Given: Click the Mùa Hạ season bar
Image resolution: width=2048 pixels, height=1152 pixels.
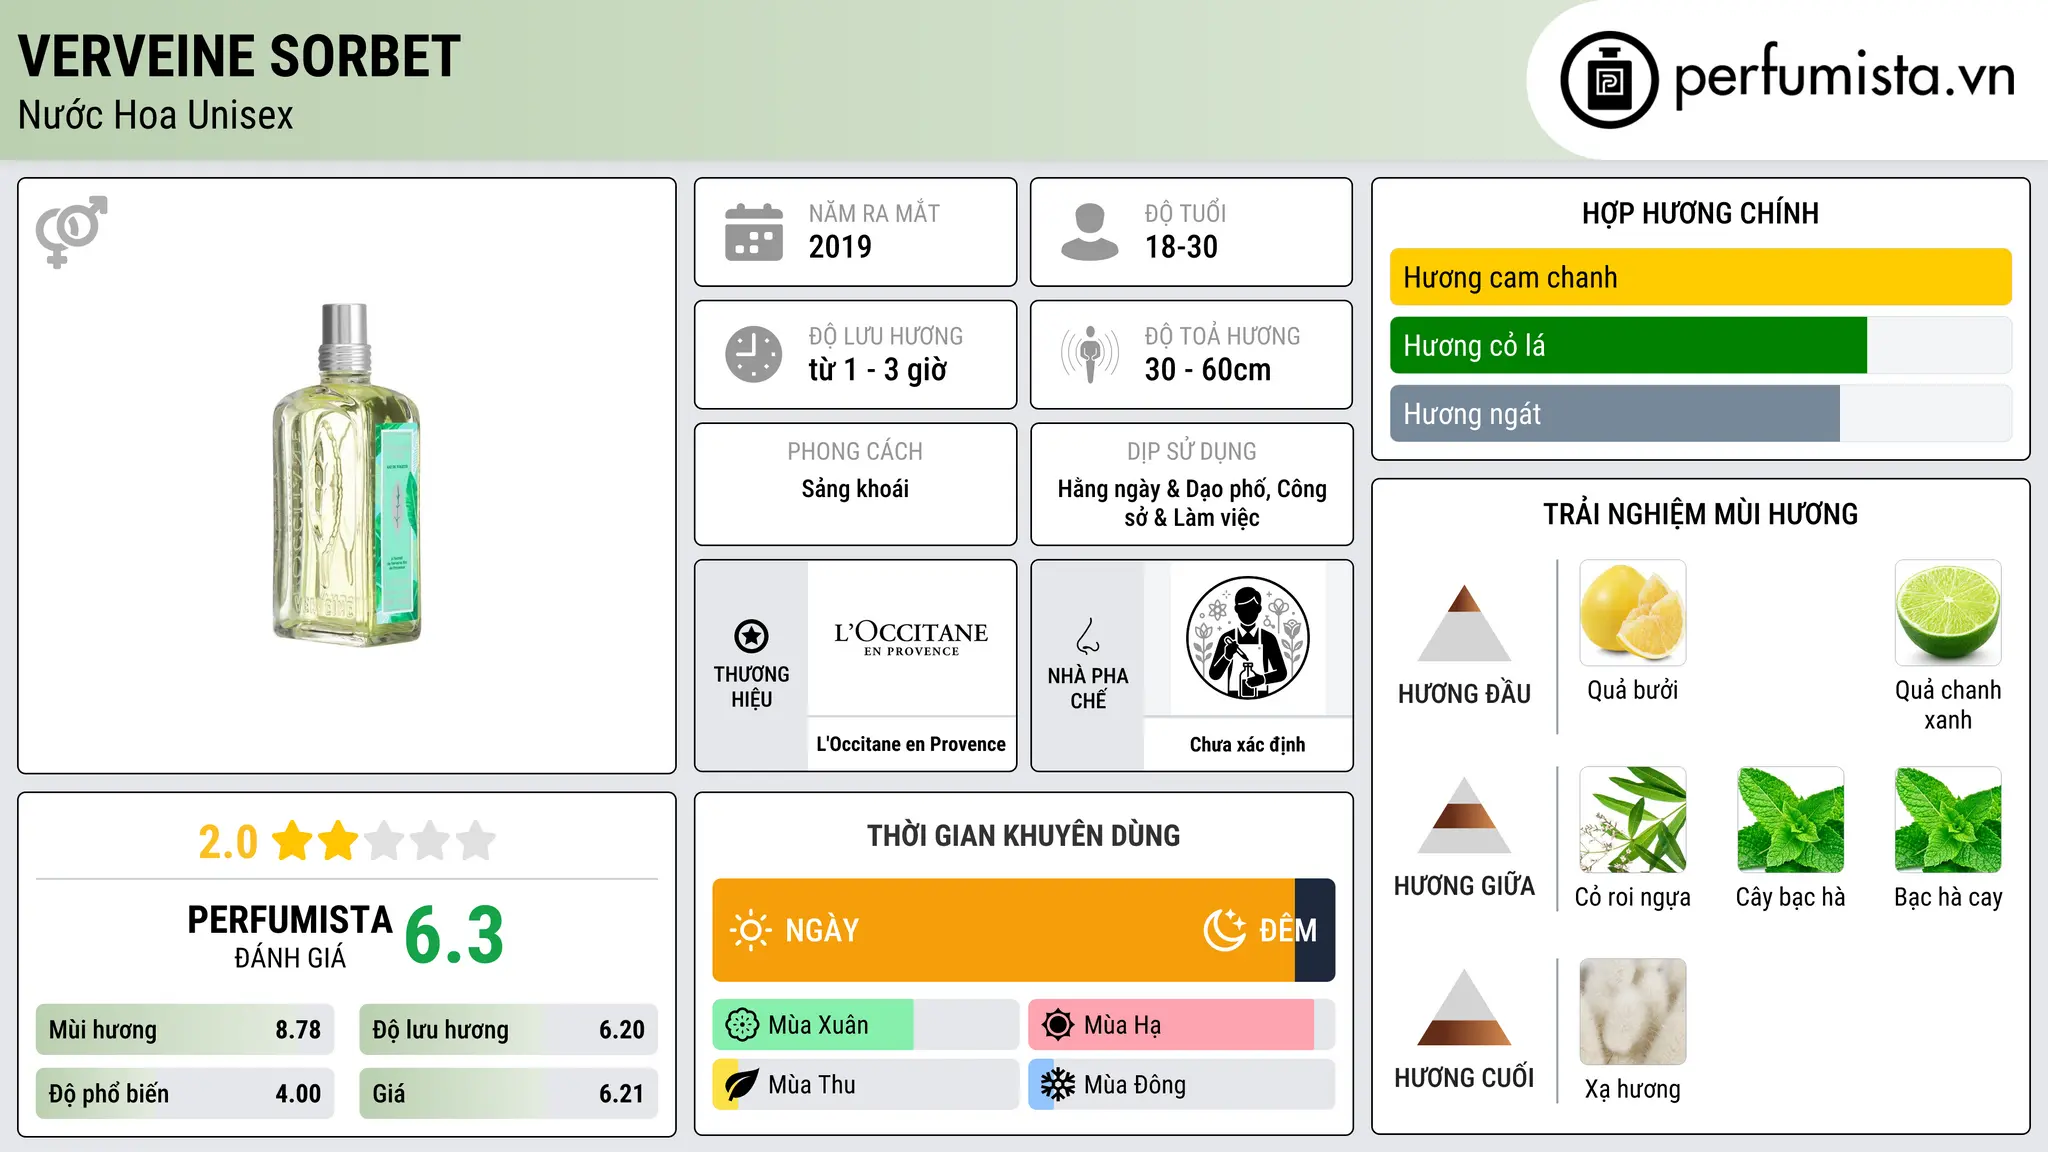Looking at the screenshot, I should click(x=1181, y=1025).
